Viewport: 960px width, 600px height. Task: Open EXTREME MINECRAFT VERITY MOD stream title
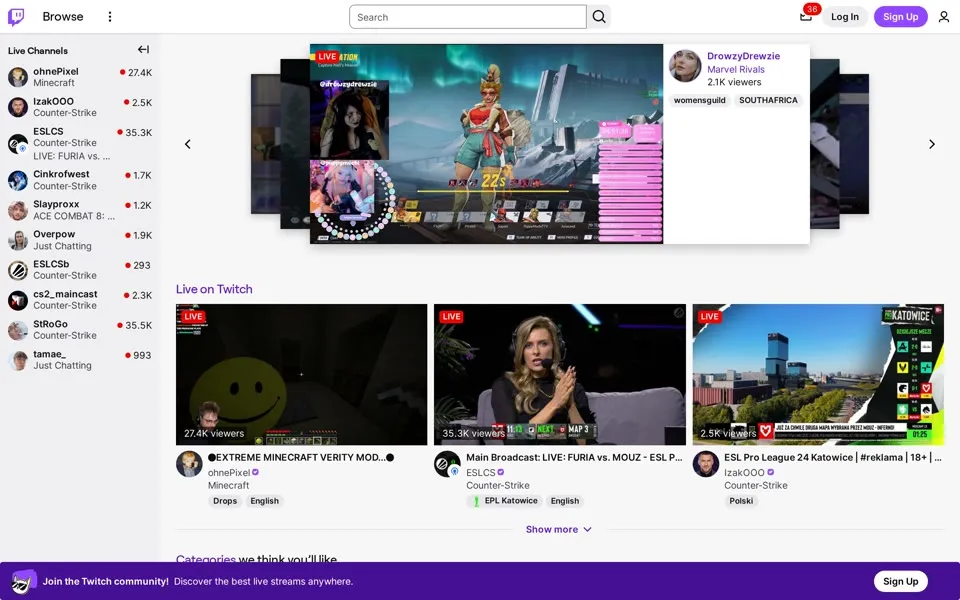[x=301, y=457]
